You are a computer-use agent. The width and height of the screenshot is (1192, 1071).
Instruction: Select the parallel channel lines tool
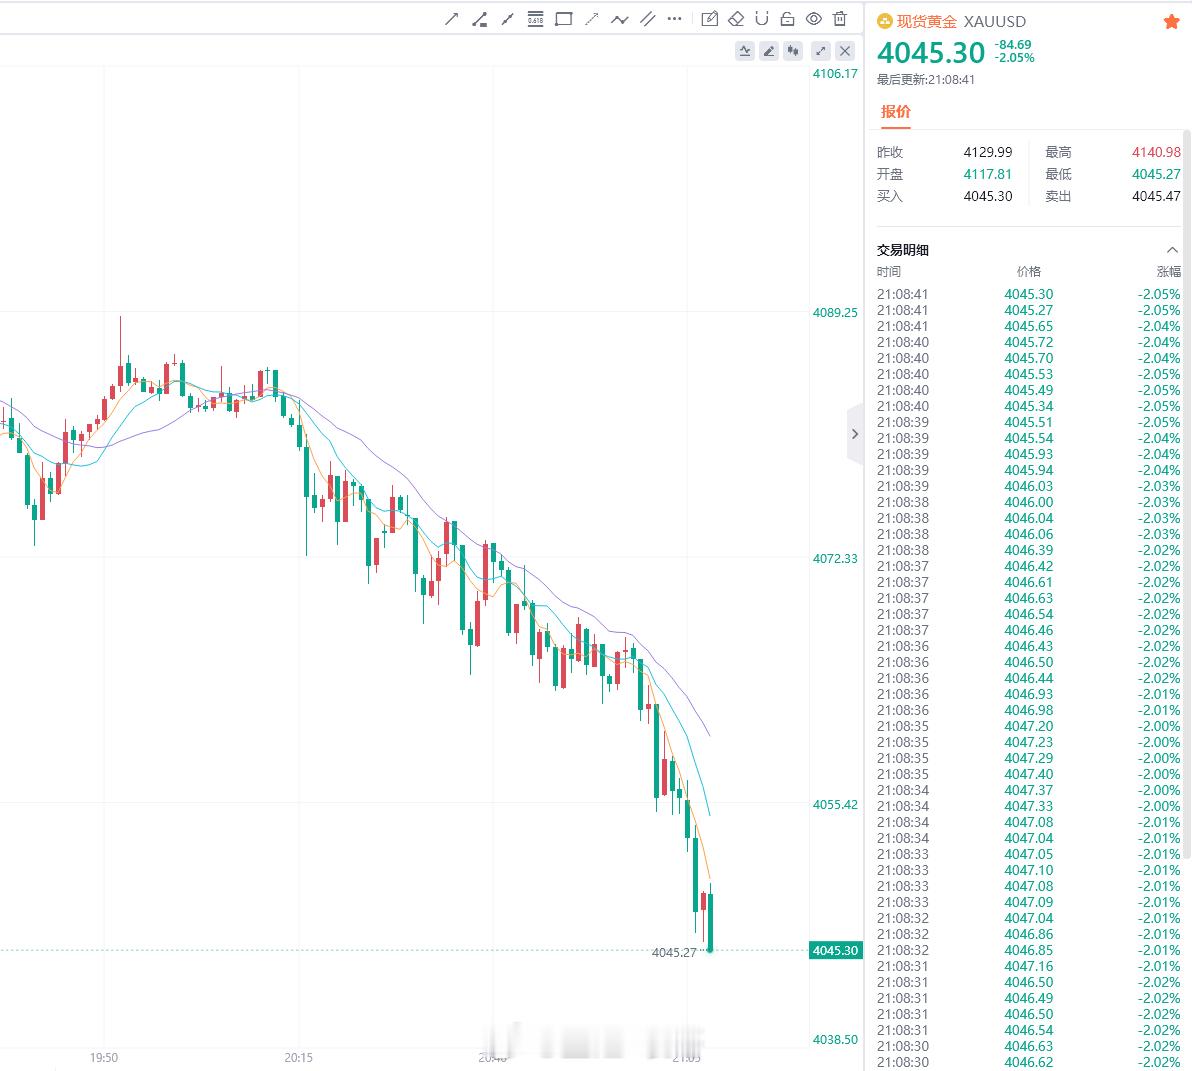pyautogui.click(x=648, y=19)
